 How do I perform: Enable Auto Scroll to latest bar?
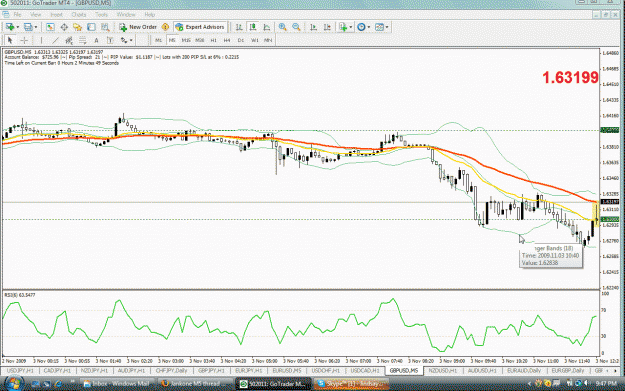pyautogui.click(x=314, y=27)
